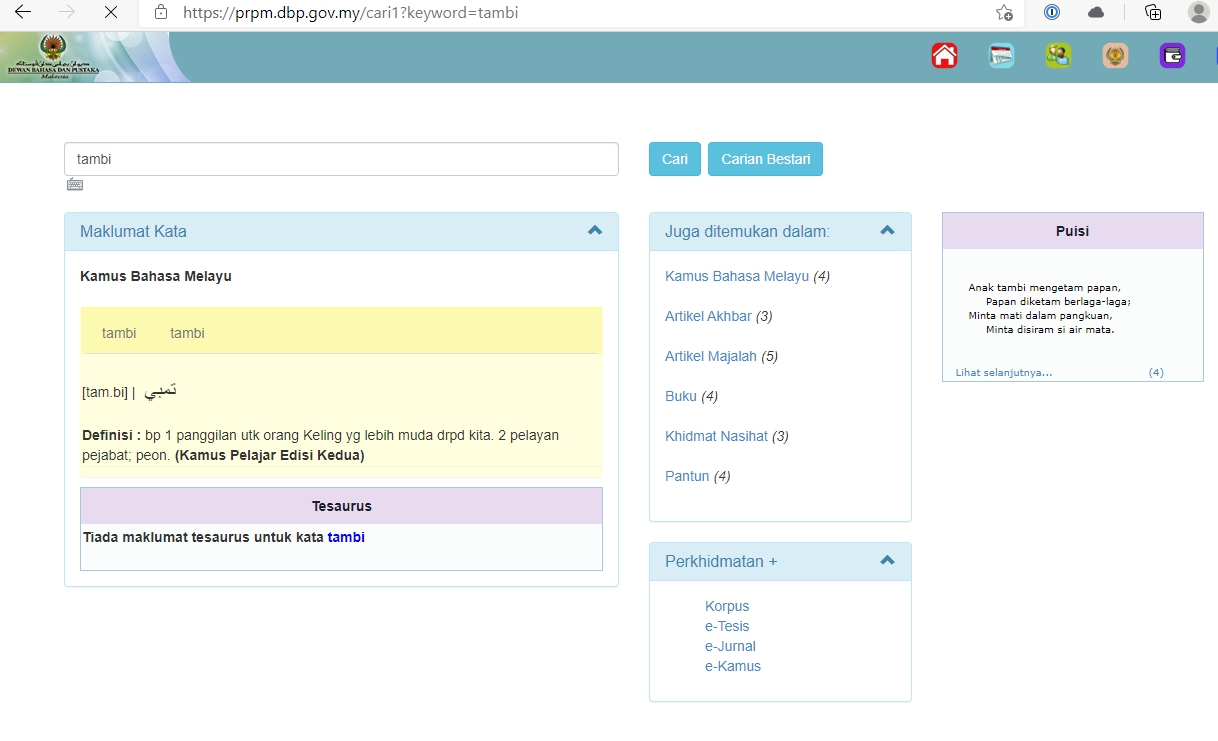Collapse the Juga ditemukan dalam panel
Viewport: 1218px width, 741px height.
tap(887, 230)
